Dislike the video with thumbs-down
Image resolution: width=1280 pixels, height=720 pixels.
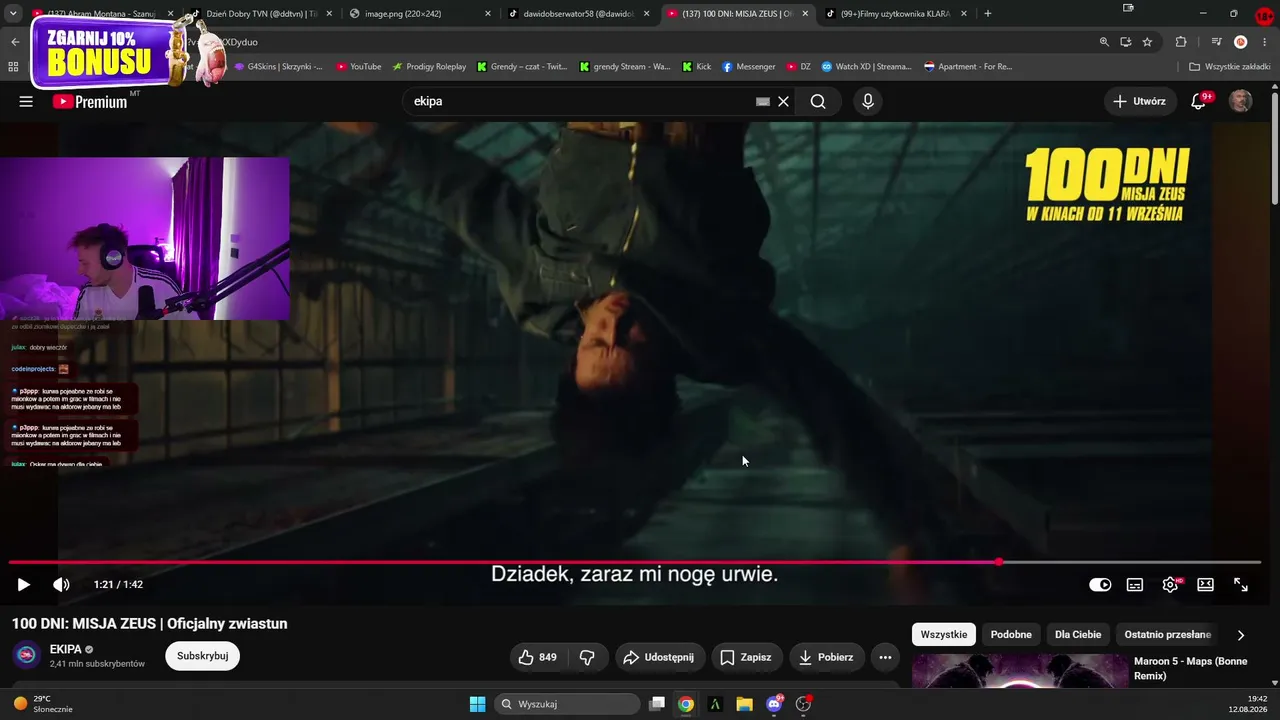click(587, 657)
